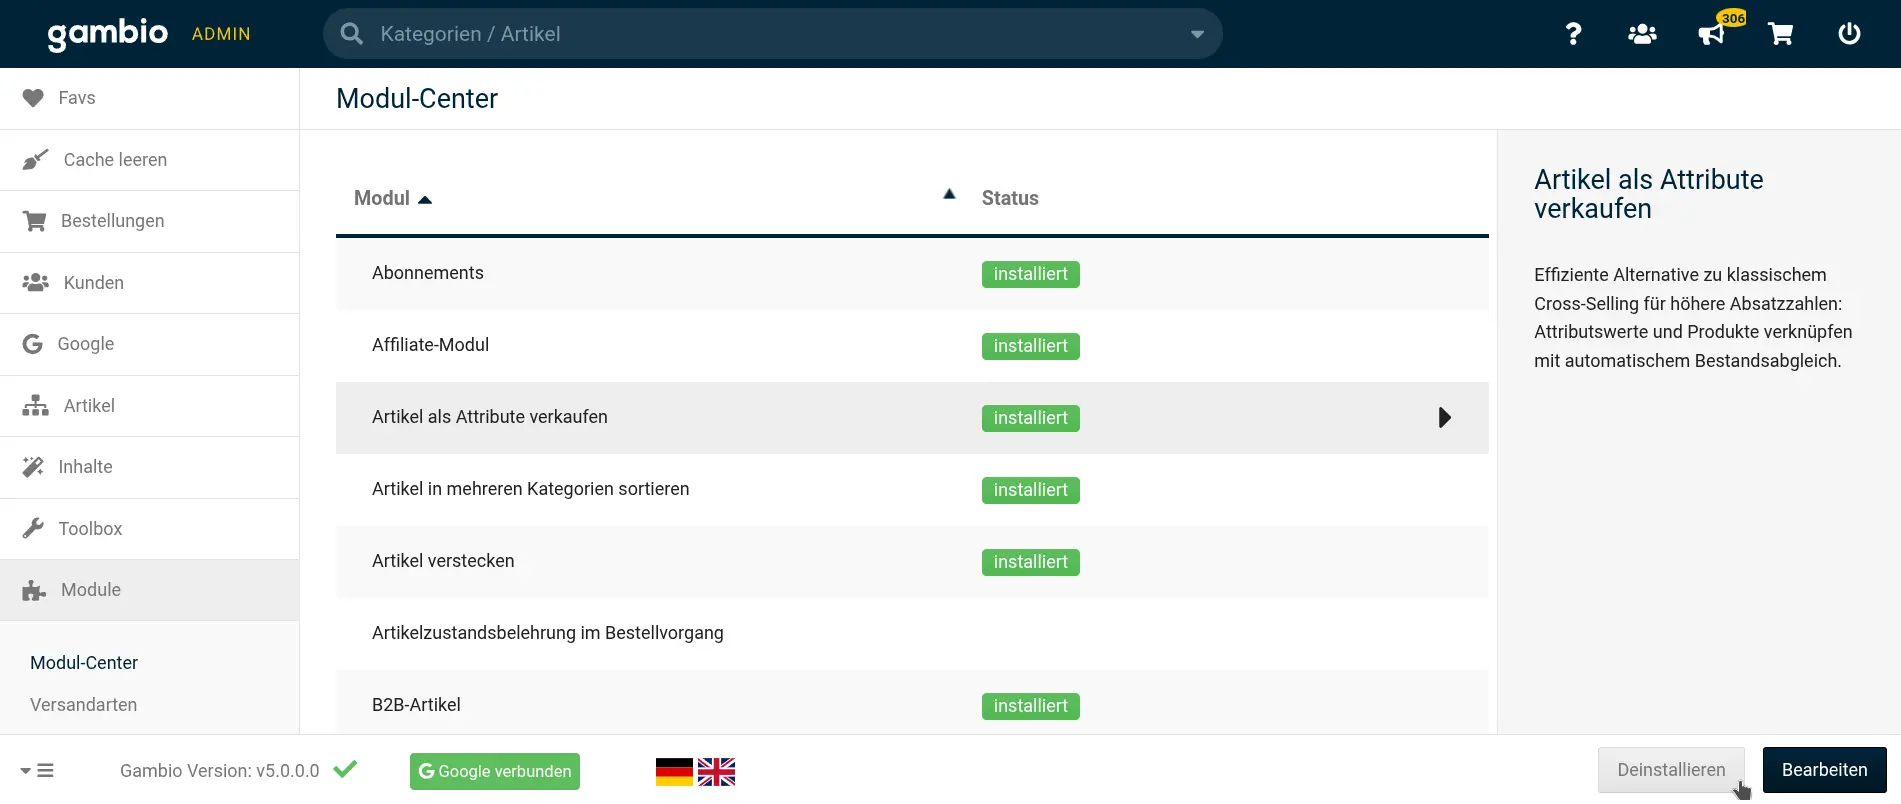Sort by Modul column header

[x=382, y=198]
